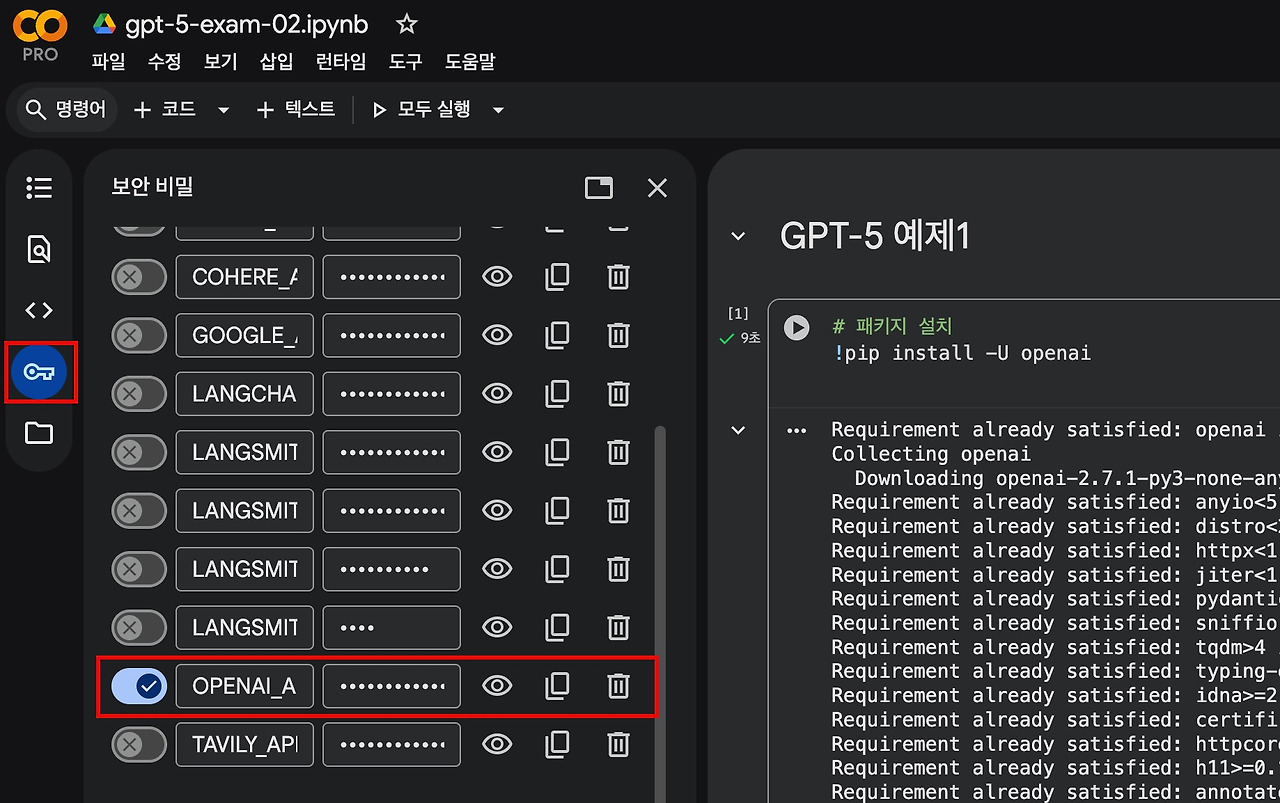Image resolution: width=1280 pixels, height=803 pixels.
Task: Reveal the LANGSMIT secret with four-dot value
Action: click(x=497, y=627)
